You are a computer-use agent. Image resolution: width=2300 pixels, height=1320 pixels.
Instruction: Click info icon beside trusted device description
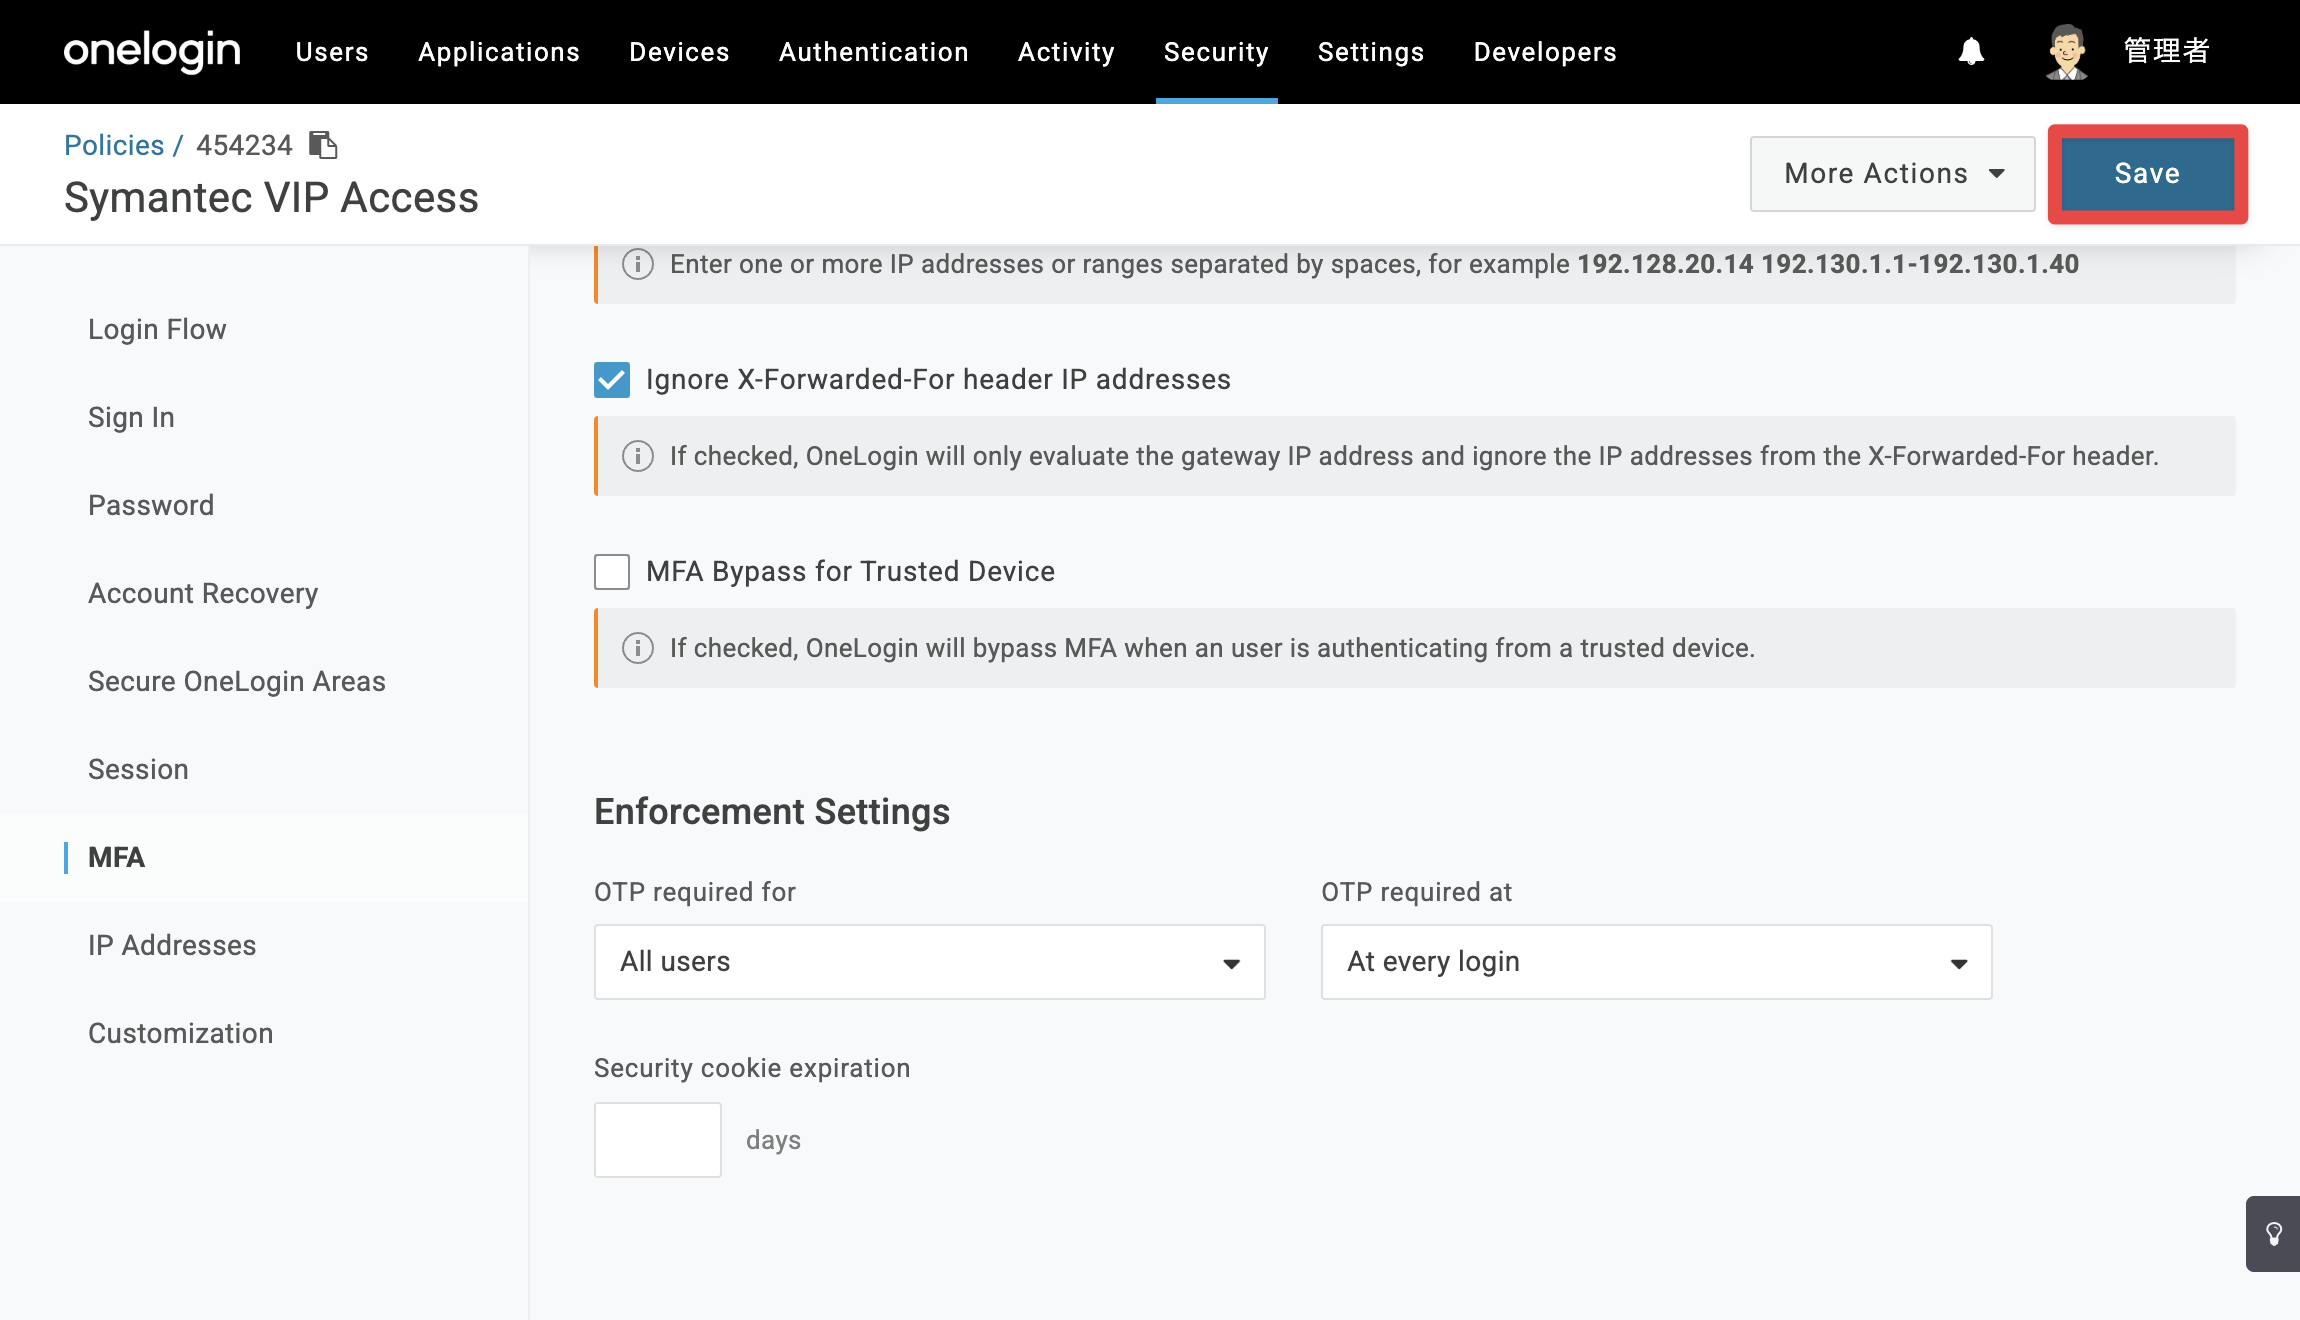pyautogui.click(x=638, y=648)
